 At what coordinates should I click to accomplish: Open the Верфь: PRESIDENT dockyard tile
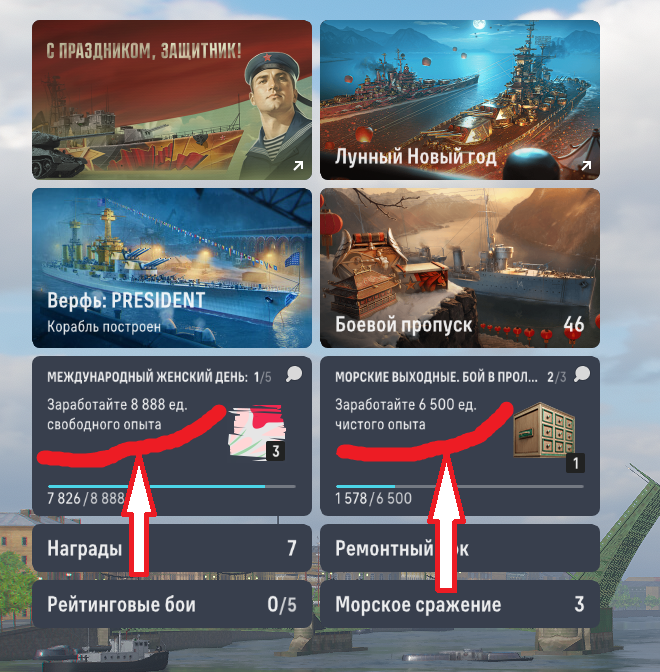(172, 268)
